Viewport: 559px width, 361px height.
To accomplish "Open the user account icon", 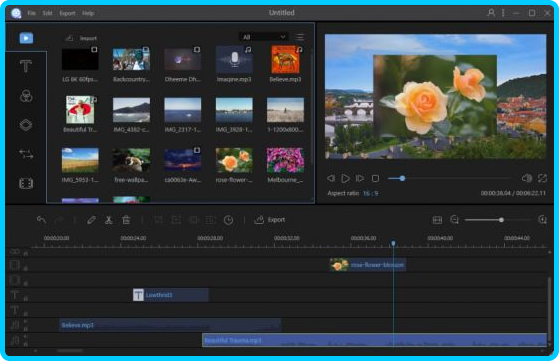I will click(491, 13).
